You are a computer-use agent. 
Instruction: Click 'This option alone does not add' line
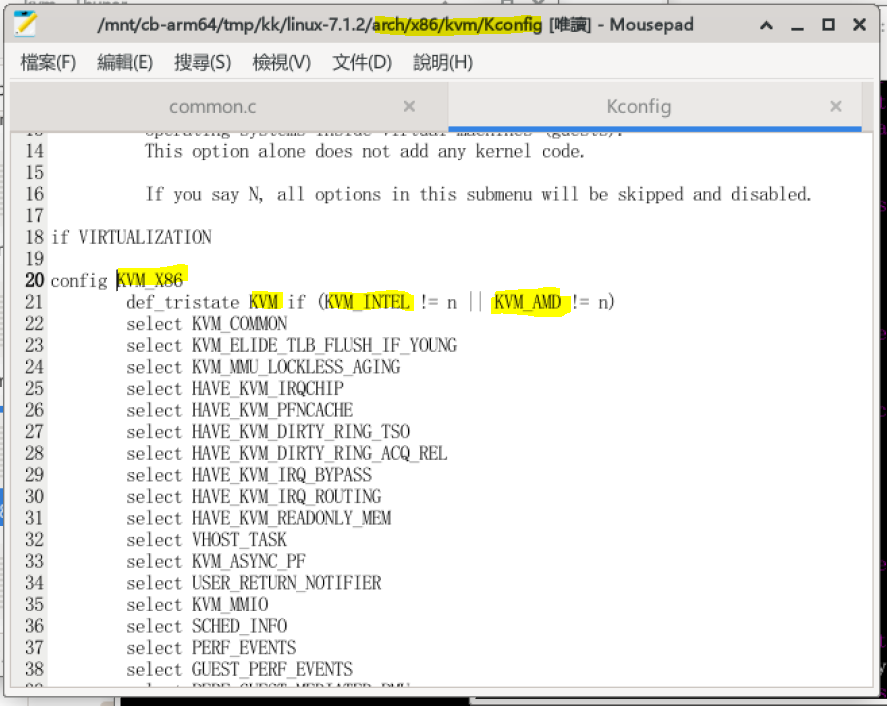coord(364,151)
